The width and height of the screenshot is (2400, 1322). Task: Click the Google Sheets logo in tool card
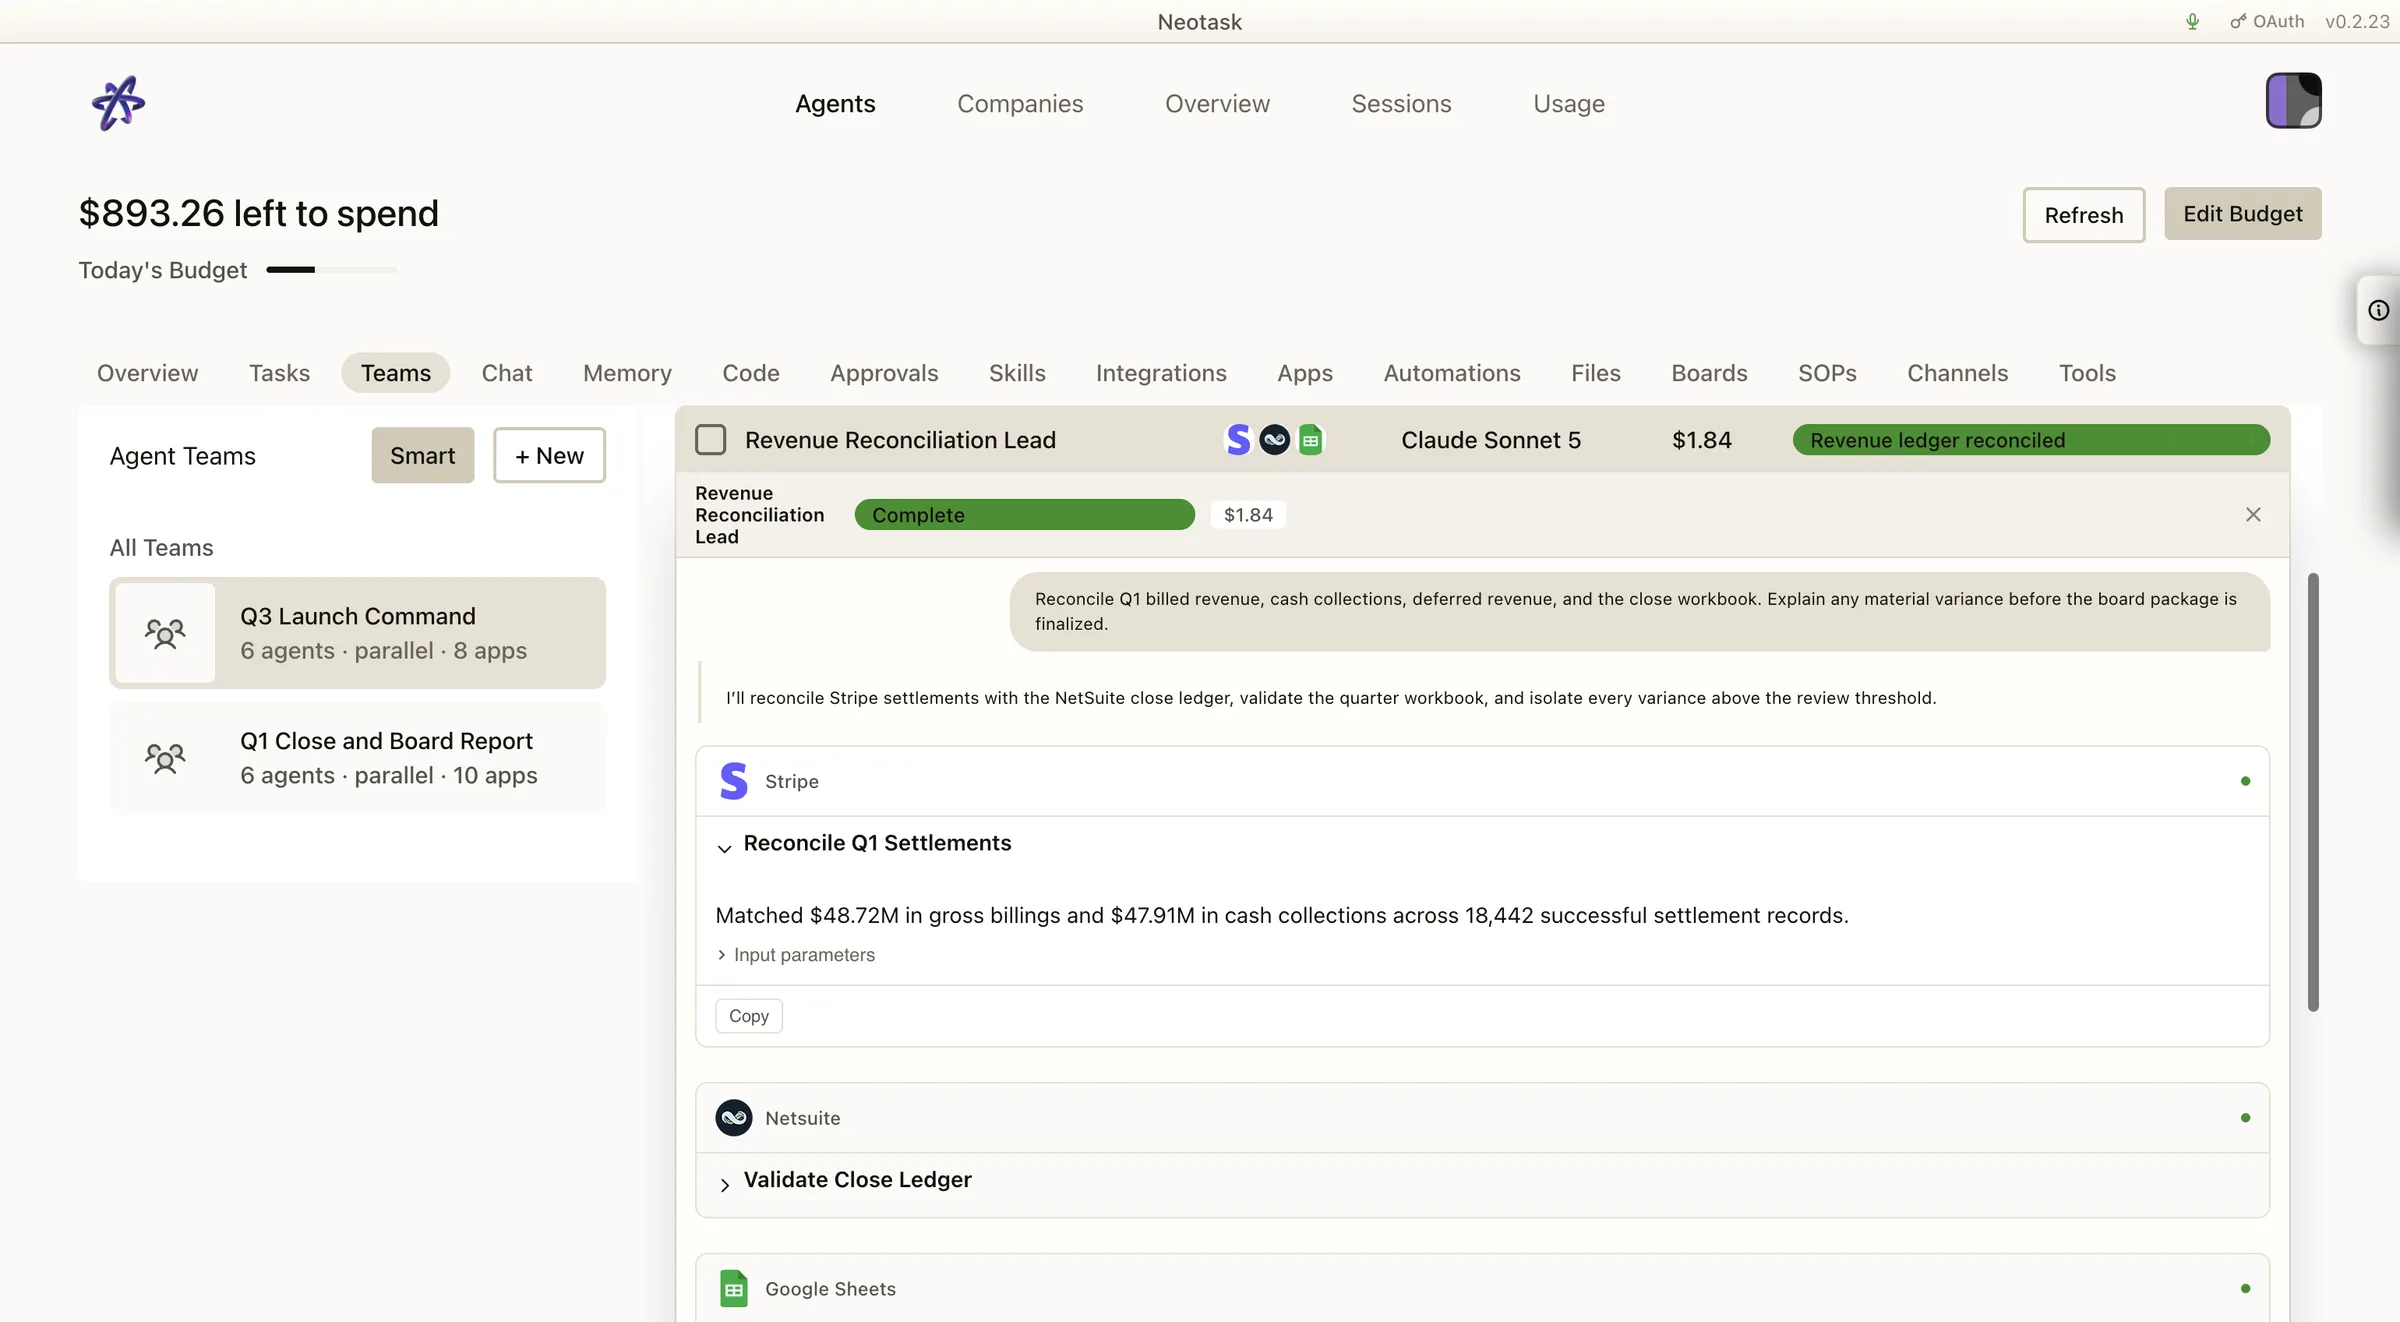pyautogui.click(x=734, y=1289)
